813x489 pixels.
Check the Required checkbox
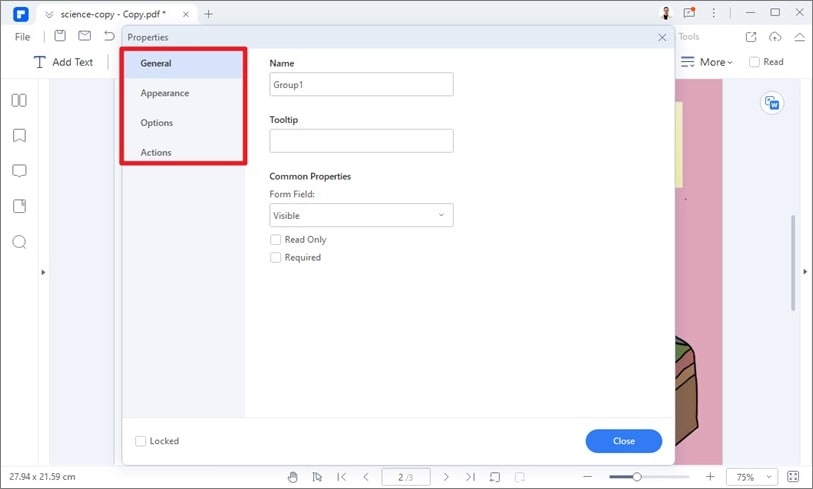coord(275,258)
